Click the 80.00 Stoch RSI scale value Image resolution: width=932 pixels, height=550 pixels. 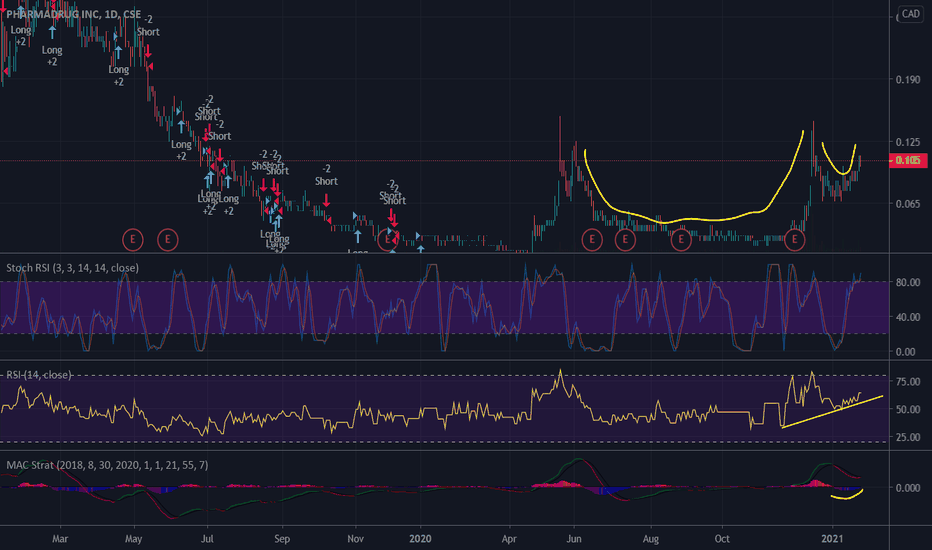pyautogui.click(x=908, y=282)
